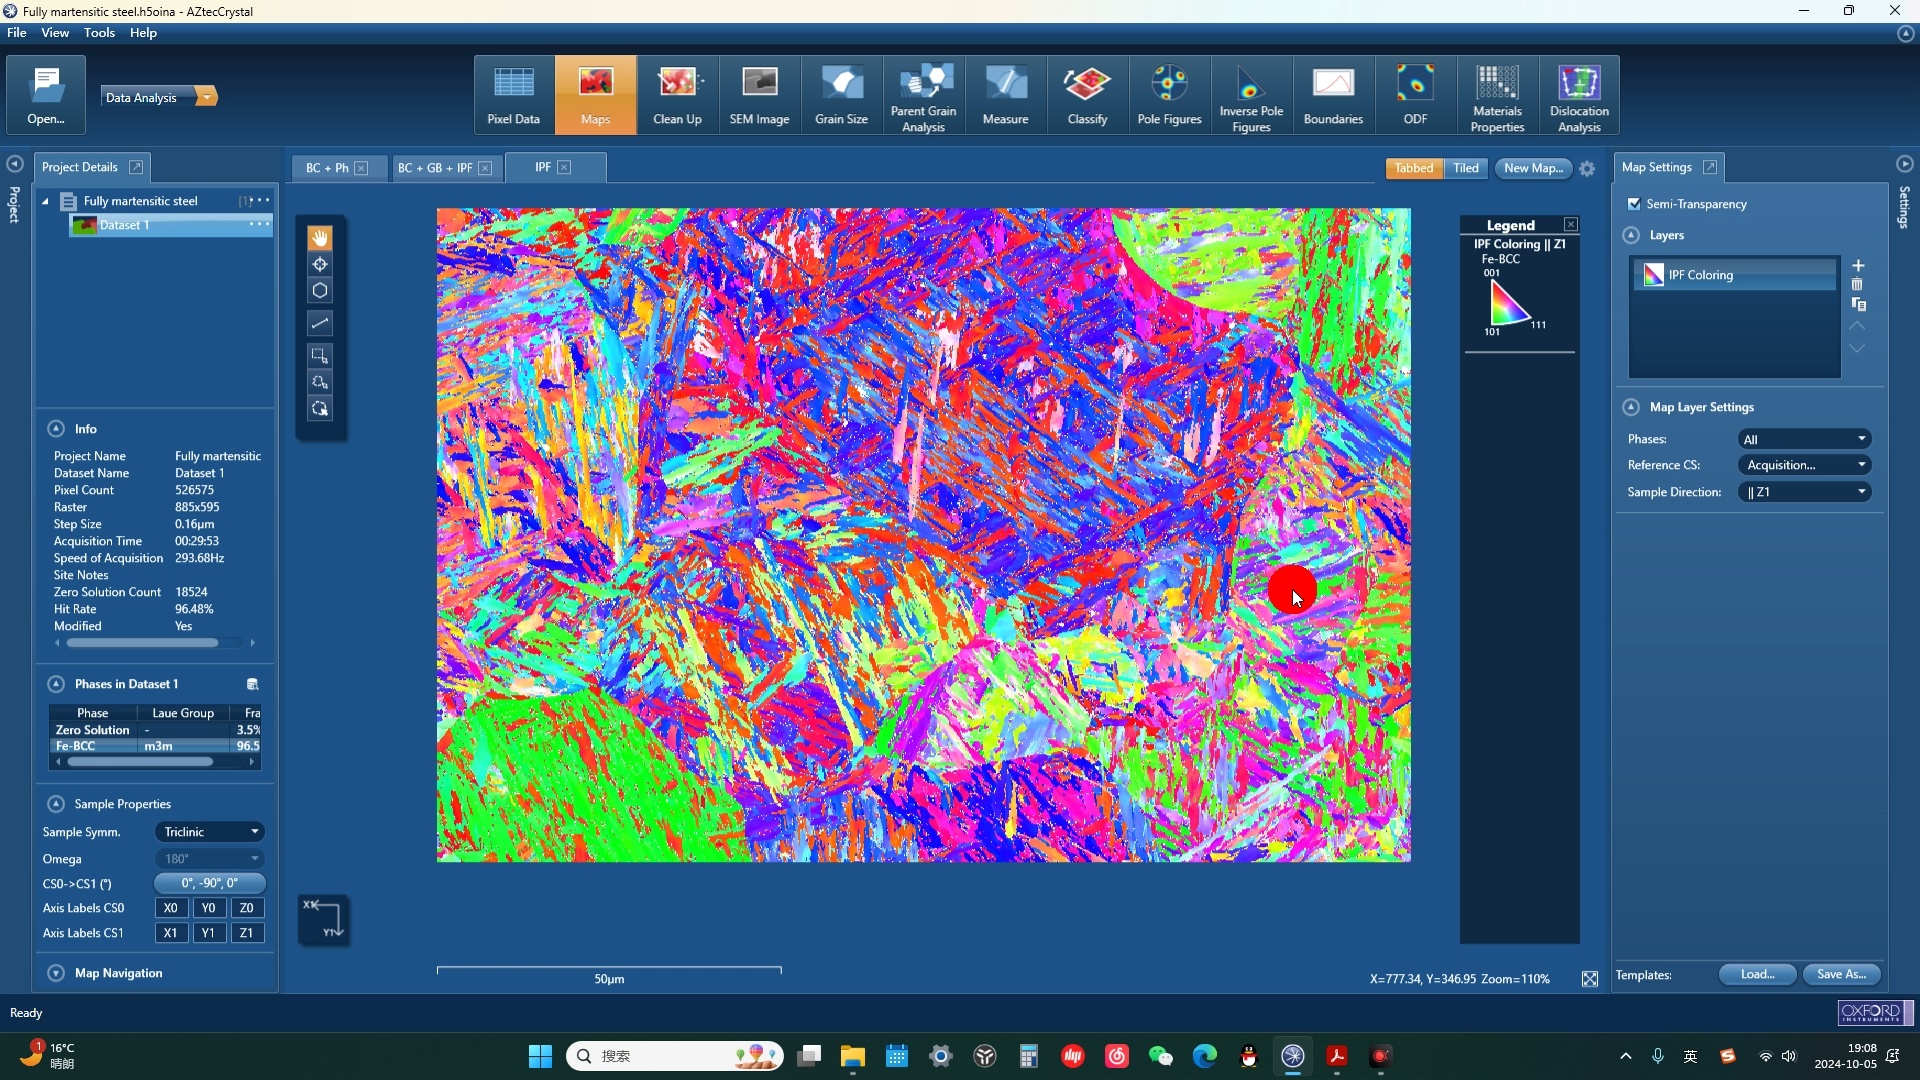Open the Sample Direction dropdown
Screen dimensions: 1920x1080
click(1805, 492)
